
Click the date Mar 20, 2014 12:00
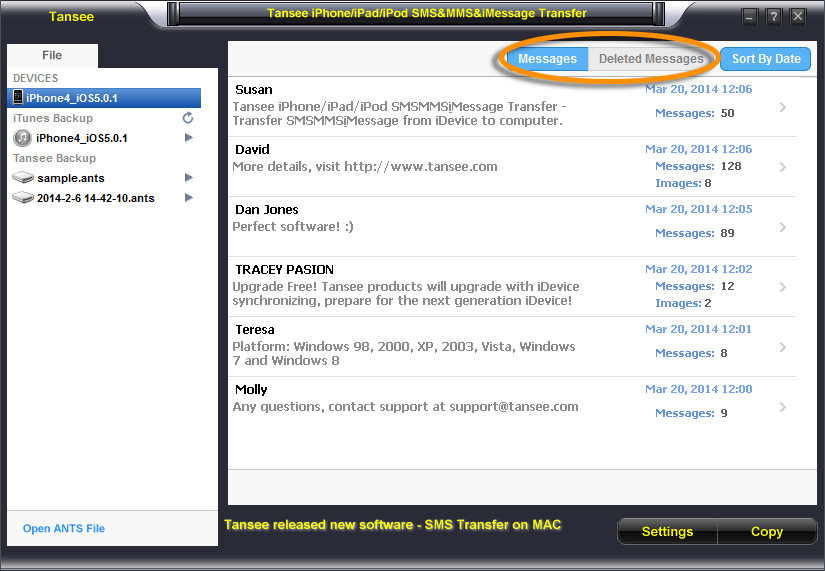click(698, 389)
